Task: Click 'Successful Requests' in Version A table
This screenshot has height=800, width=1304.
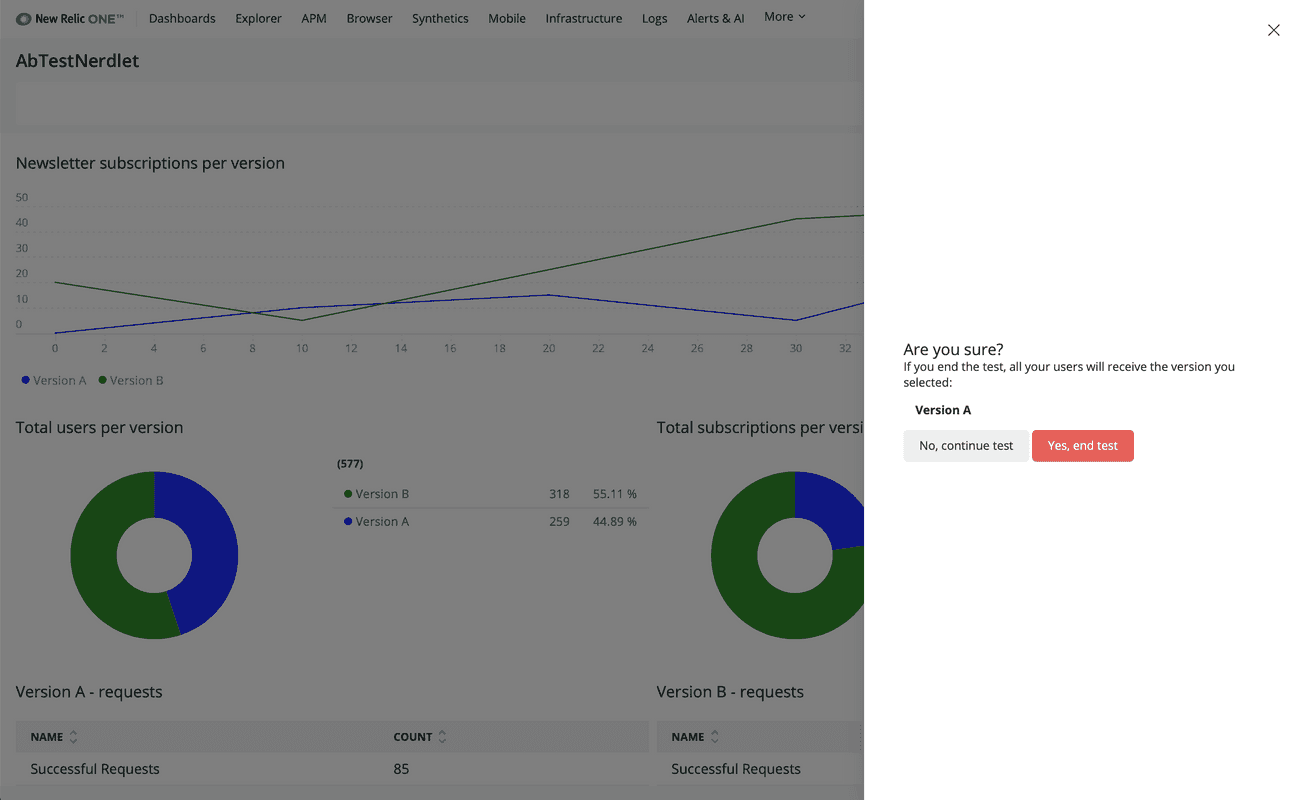Action: click(x=95, y=769)
